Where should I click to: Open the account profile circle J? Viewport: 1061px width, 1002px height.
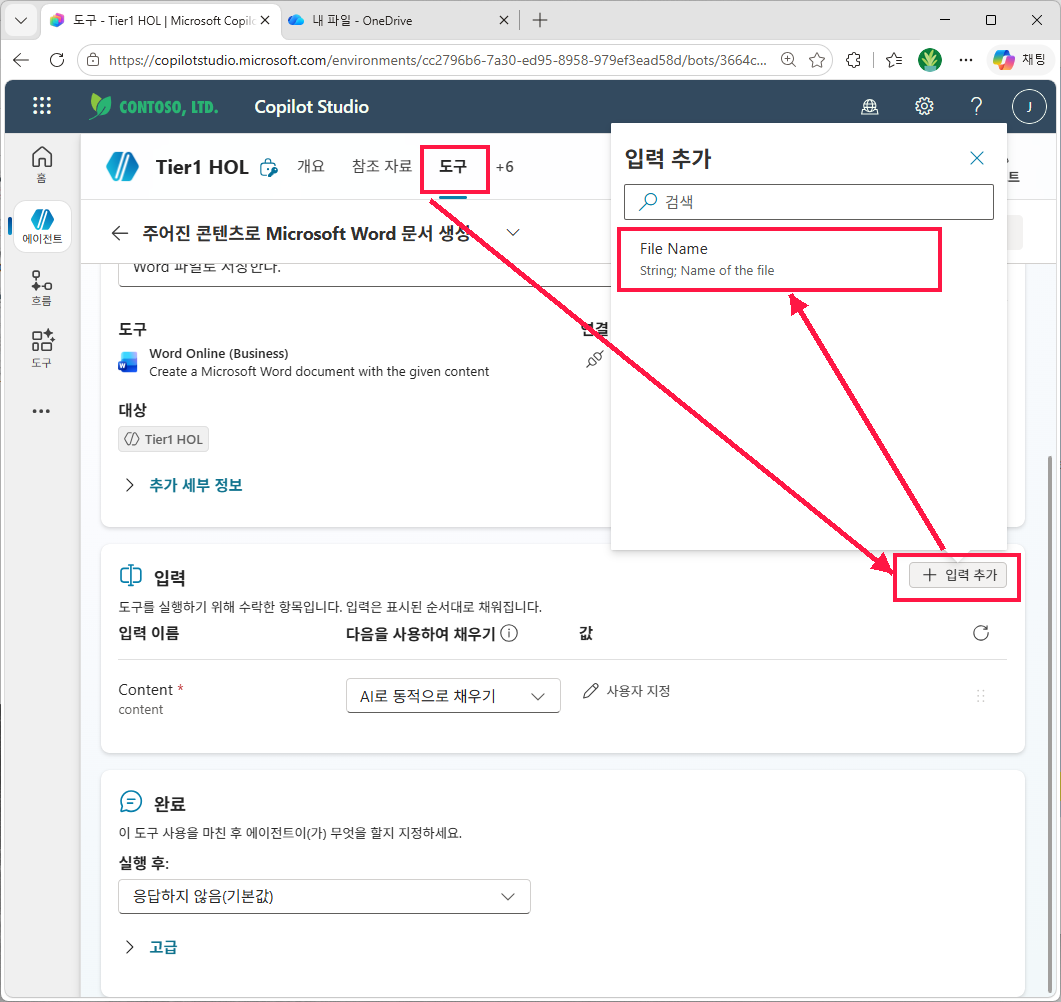click(1029, 106)
